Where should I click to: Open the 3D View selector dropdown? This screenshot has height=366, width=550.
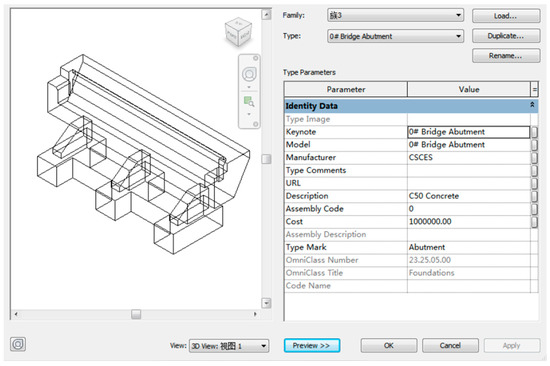coord(229,346)
